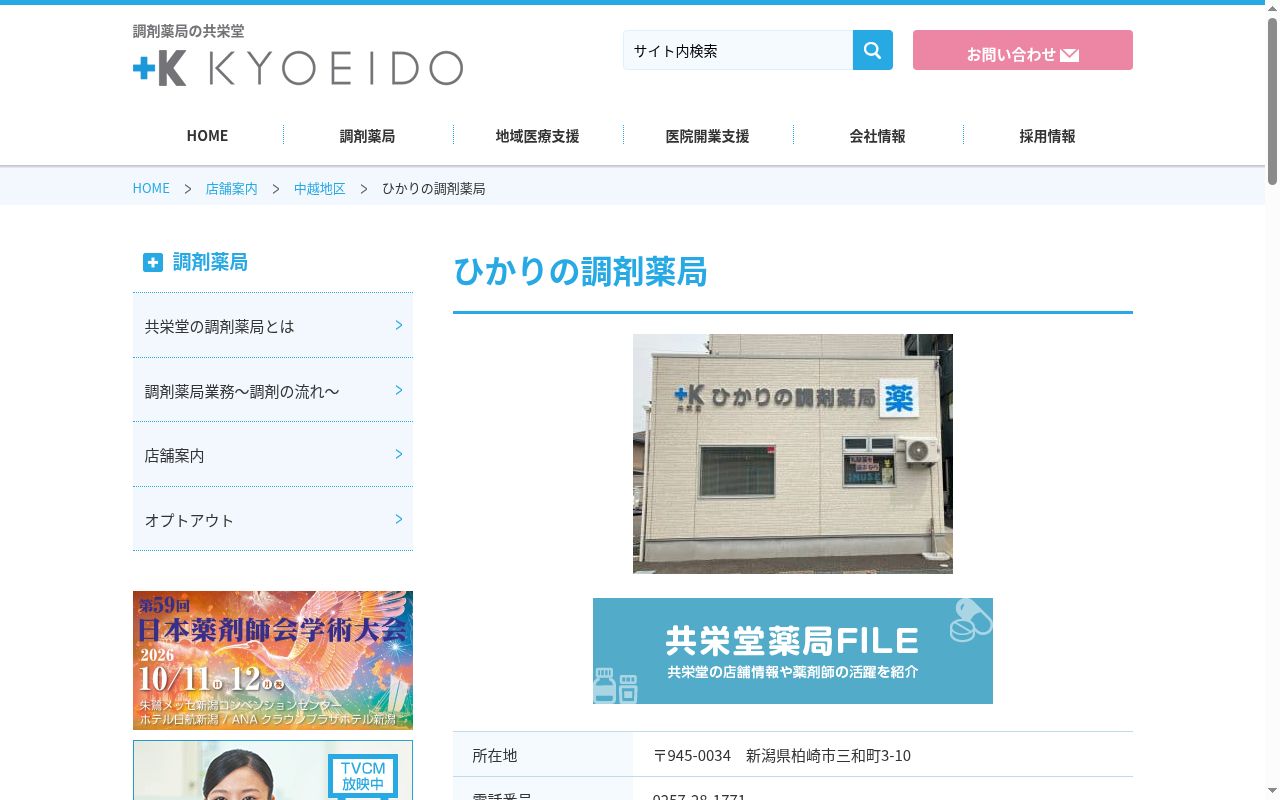Open HOME in the main navigation
The image size is (1280, 800).
point(207,136)
